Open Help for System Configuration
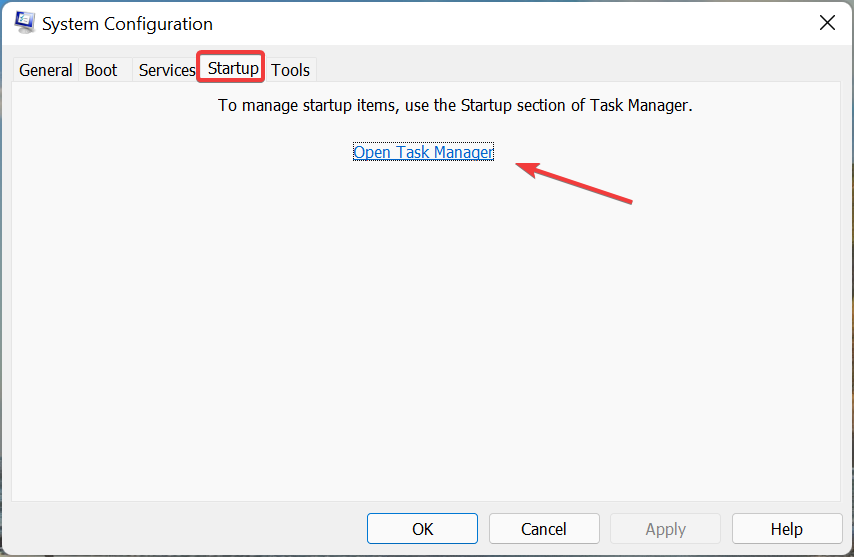Viewport: 854px width, 557px height. [x=786, y=529]
